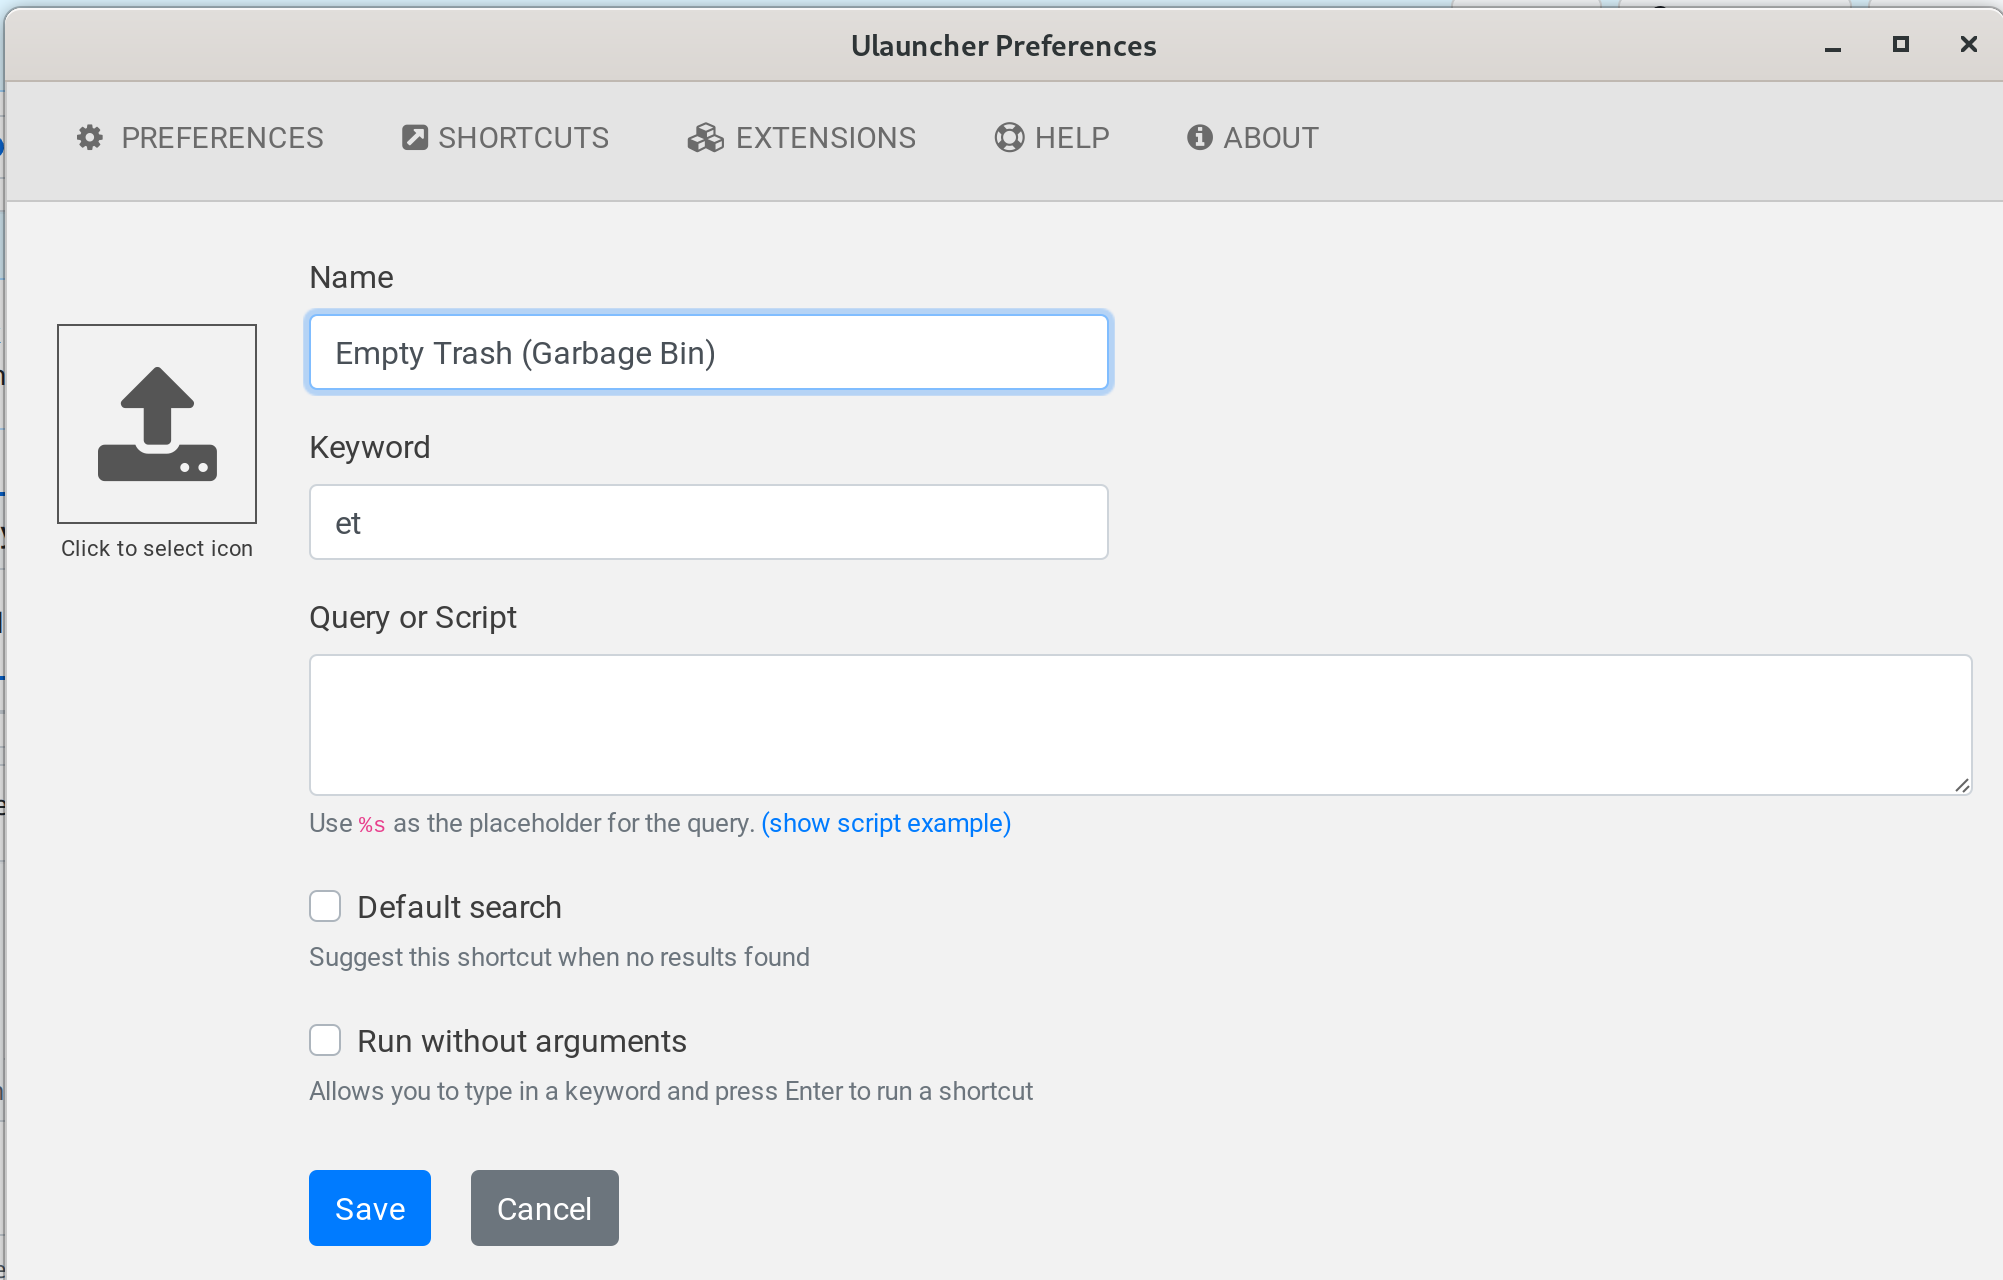Click the Name field containing Empty Trash
This screenshot has height=1280, width=2003.
(708, 352)
